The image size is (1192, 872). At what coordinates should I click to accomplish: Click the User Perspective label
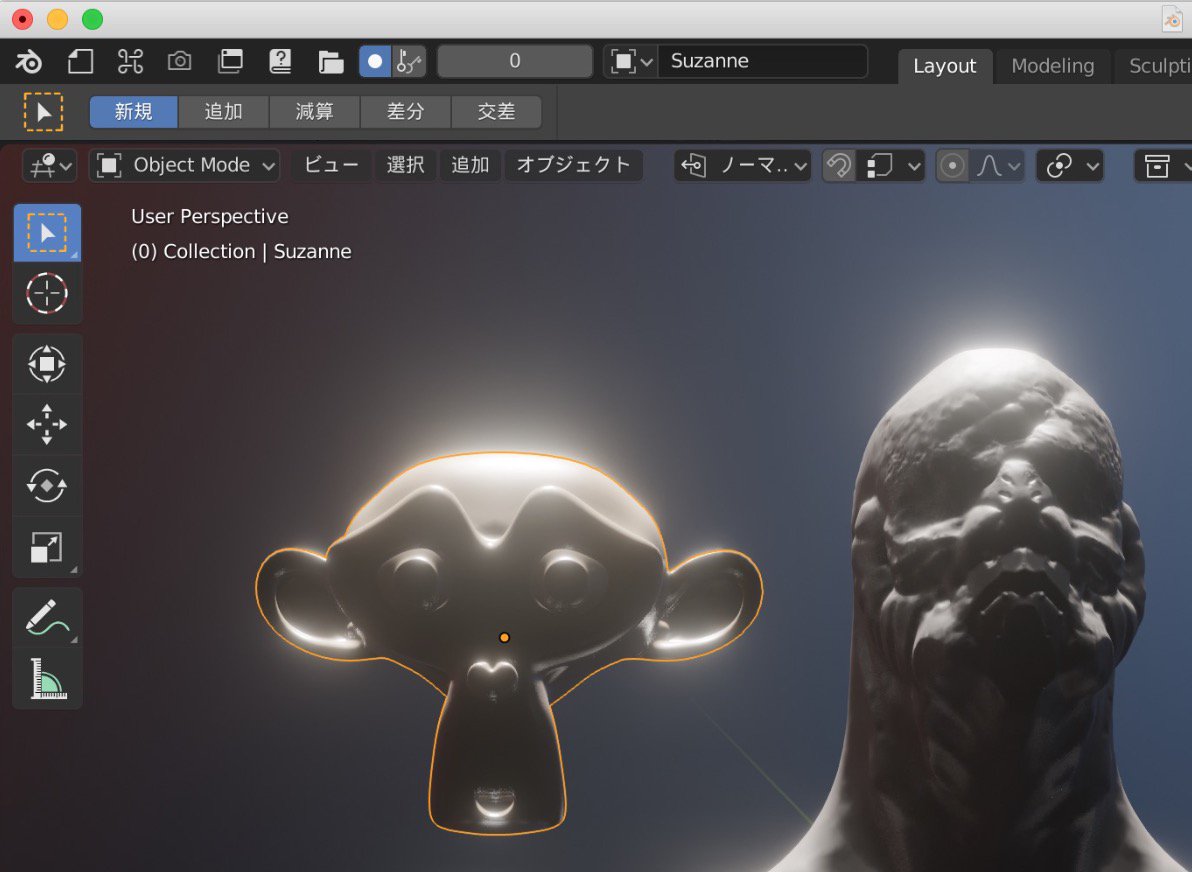point(210,217)
